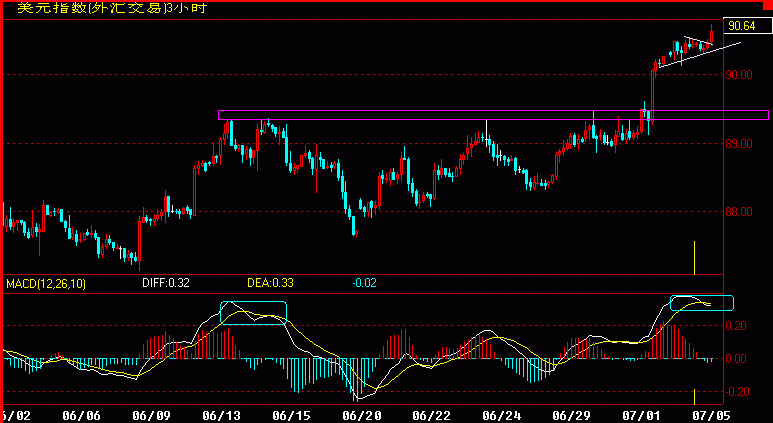Click the -0.20 MACD axis label
The image size is (773, 423).
736,391
